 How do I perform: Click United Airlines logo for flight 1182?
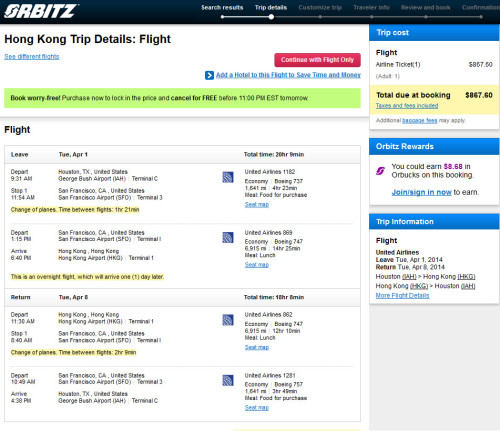click(228, 177)
